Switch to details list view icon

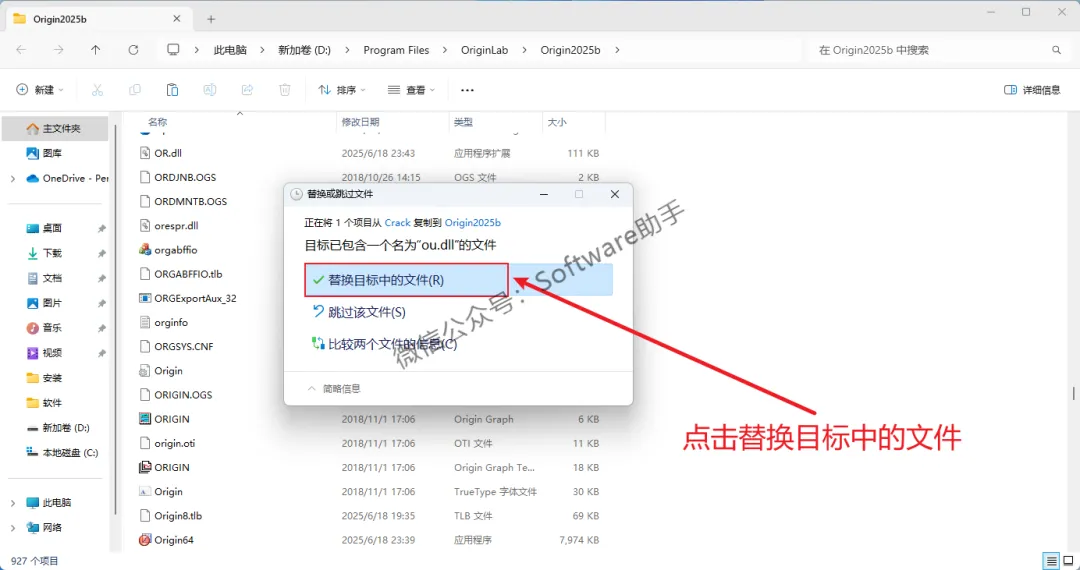pos(1051,560)
